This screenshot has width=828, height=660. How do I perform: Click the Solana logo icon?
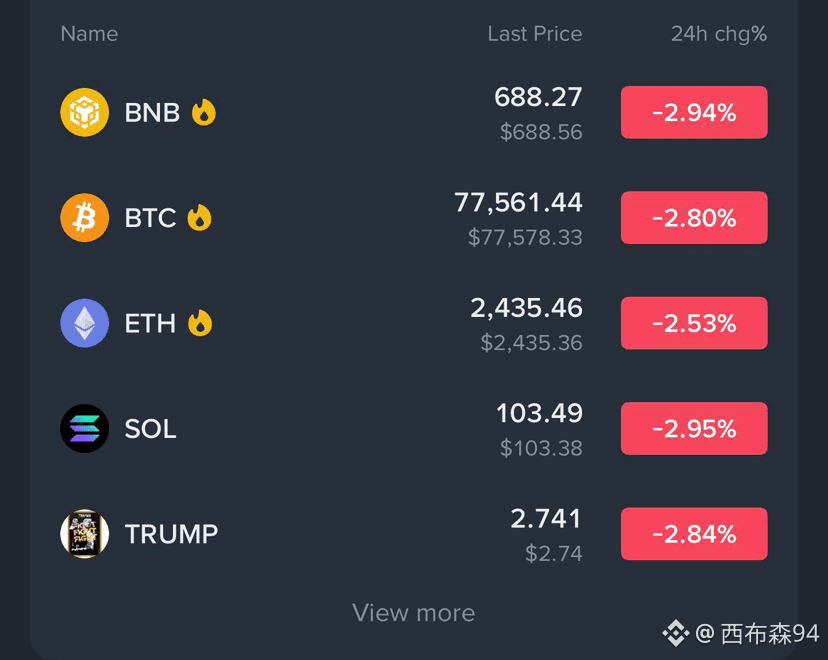point(84,428)
